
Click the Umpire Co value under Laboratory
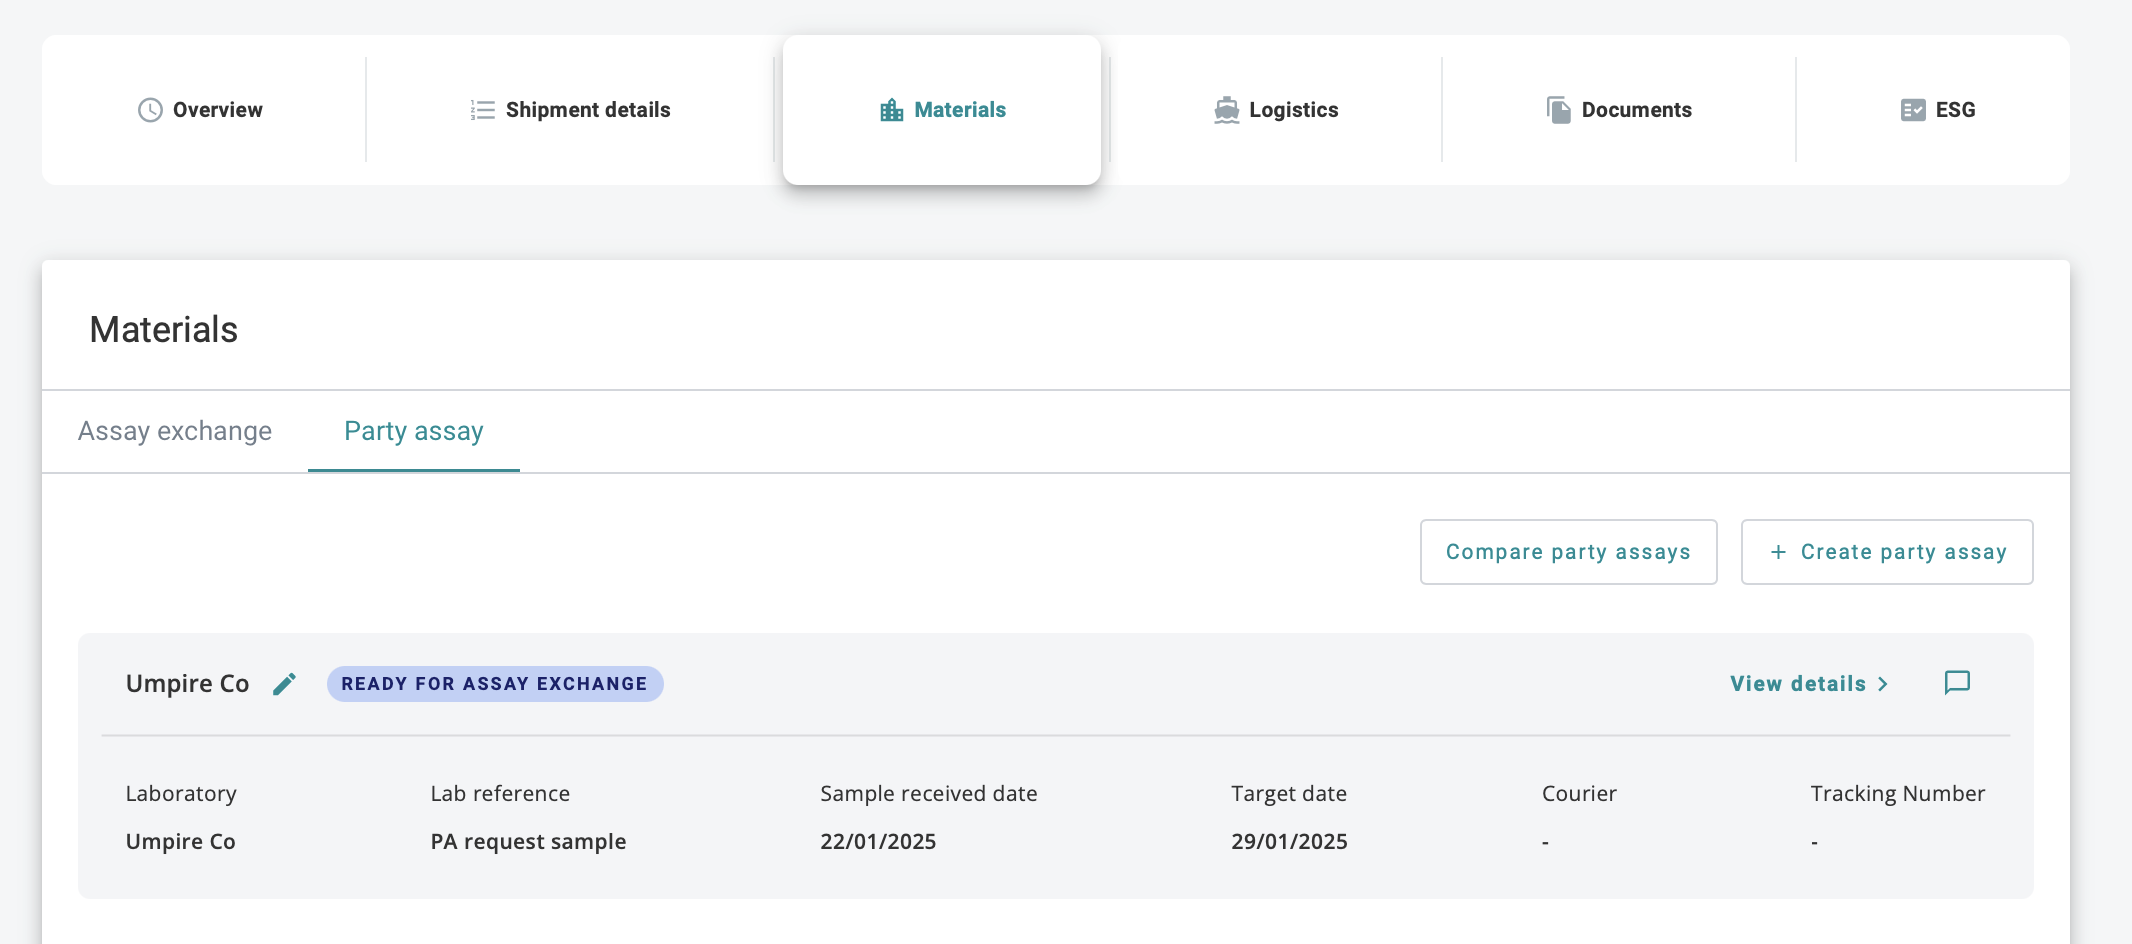[180, 842]
